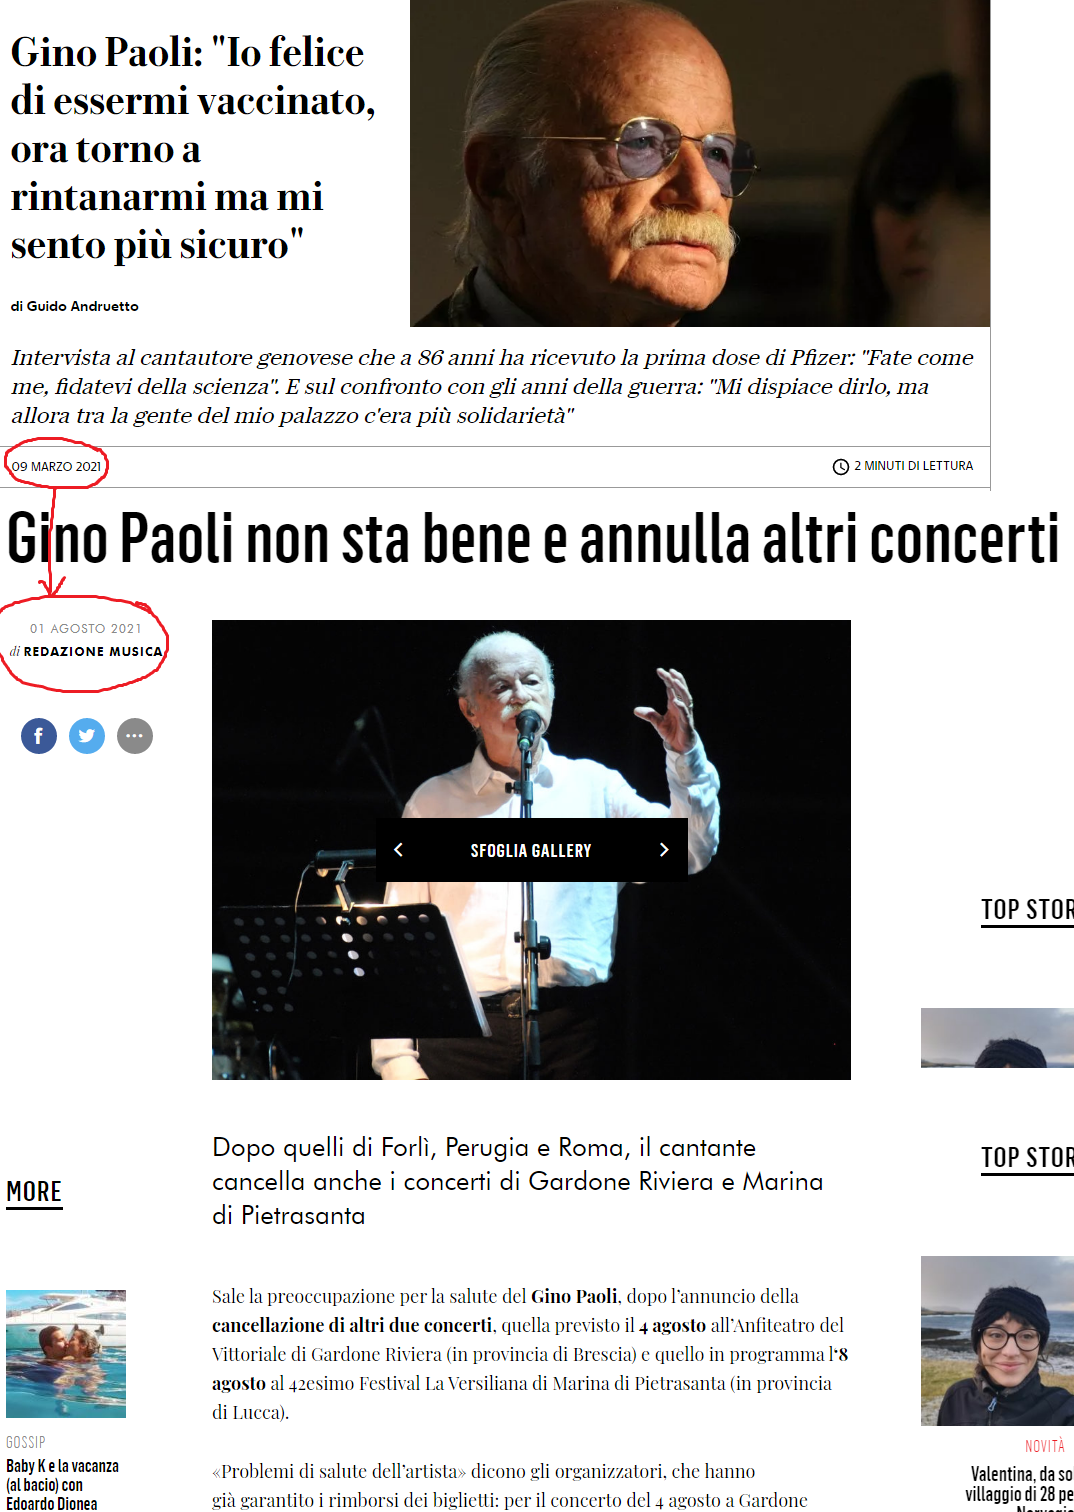The height and width of the screenshot is (1512, 1074).
Task: Open Redazione Musica author link
Action: (x=93, y=651)
